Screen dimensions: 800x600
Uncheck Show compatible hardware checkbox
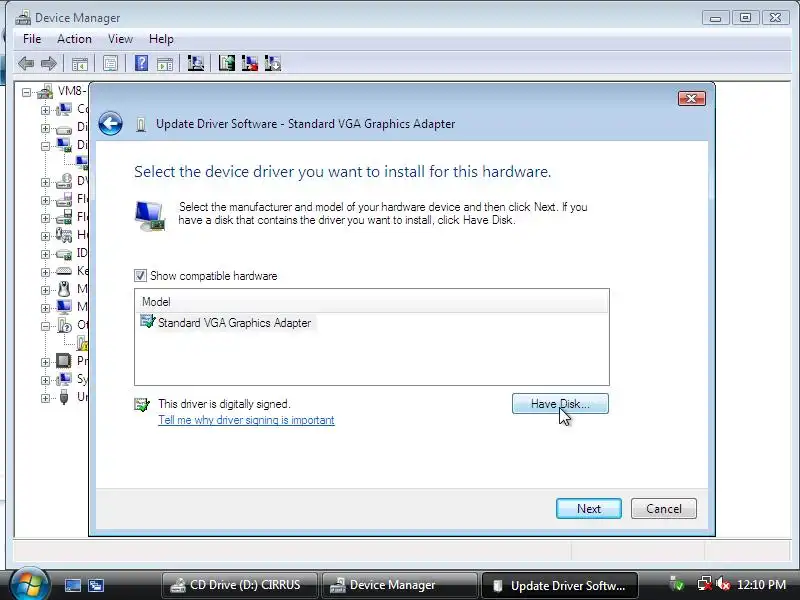(x=140, y=276)
